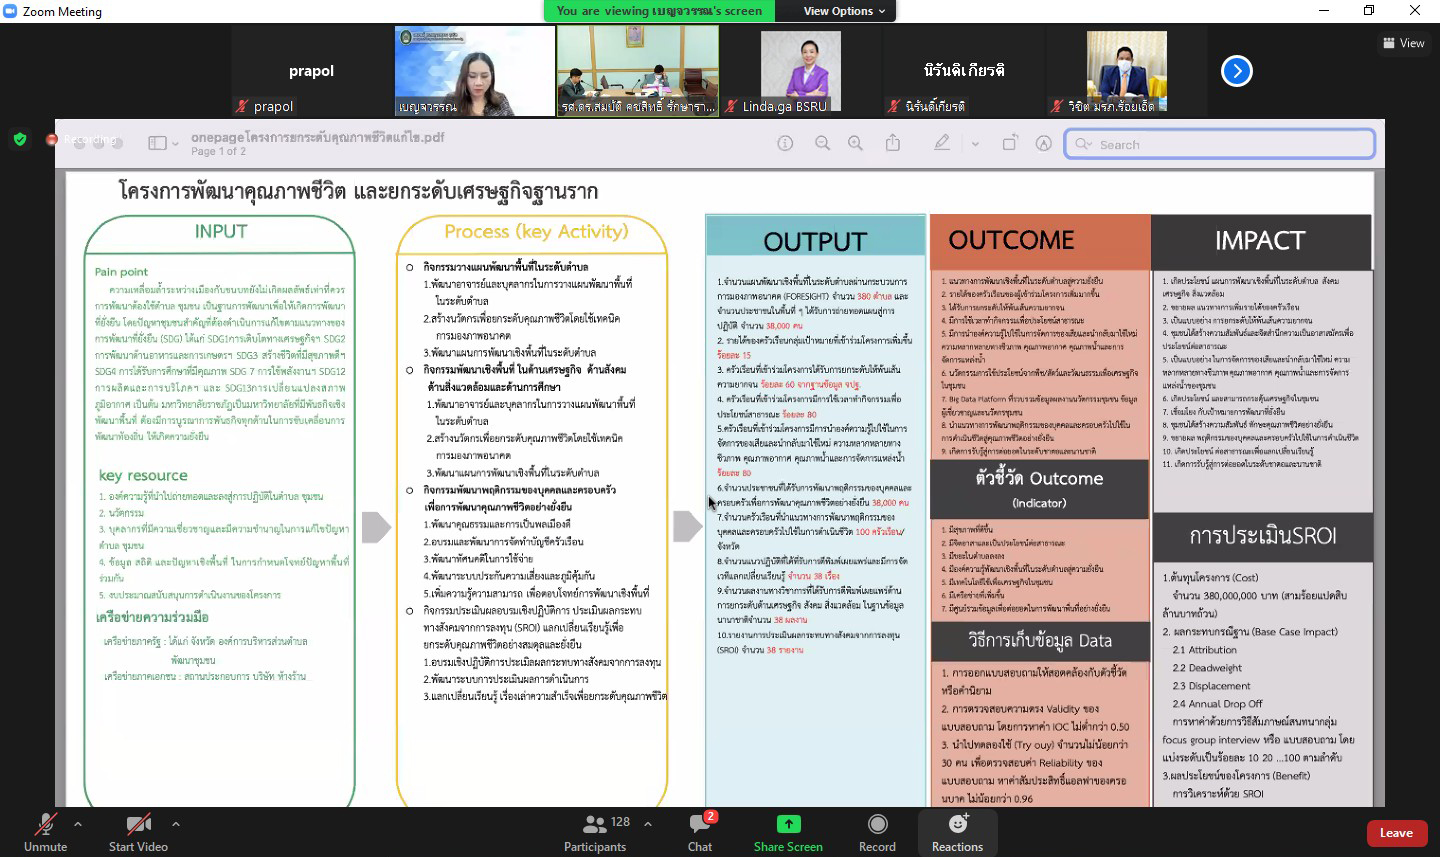Click the green encryption shield icon
This screenshot has width=1440, height=857.
click(x=20, y=139)
